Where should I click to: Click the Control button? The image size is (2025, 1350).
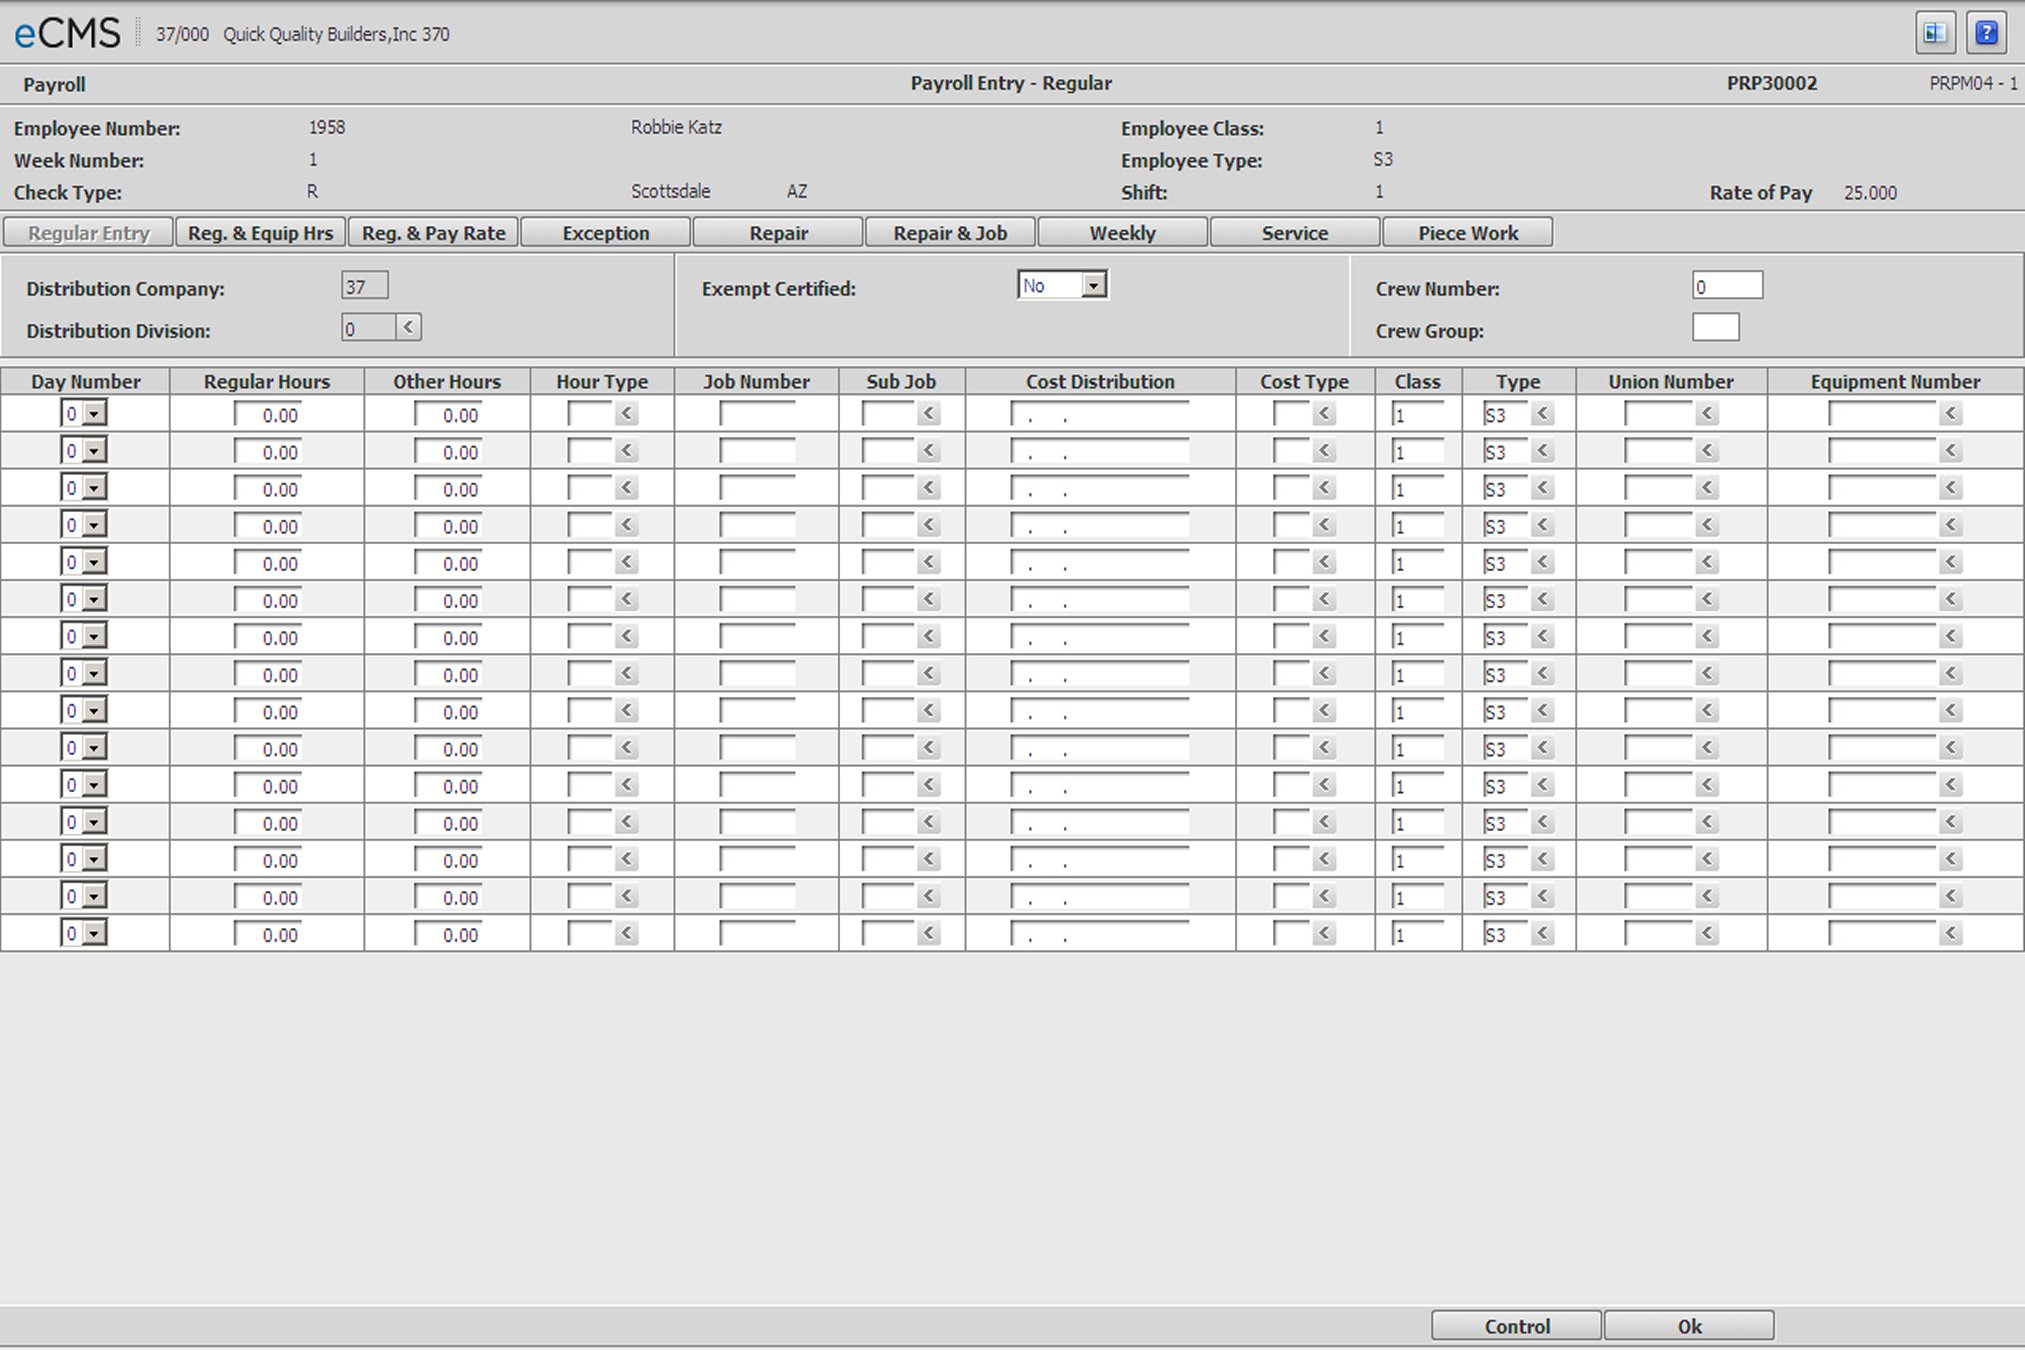pos(1516,1325)
